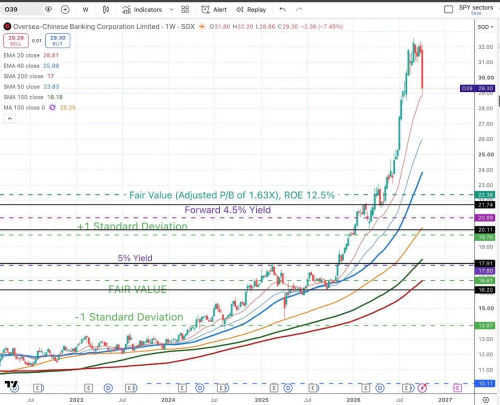Open the earnings E marker after 2026 label
Viewport: 500px width, 405px height.
(x=366, y=388)
